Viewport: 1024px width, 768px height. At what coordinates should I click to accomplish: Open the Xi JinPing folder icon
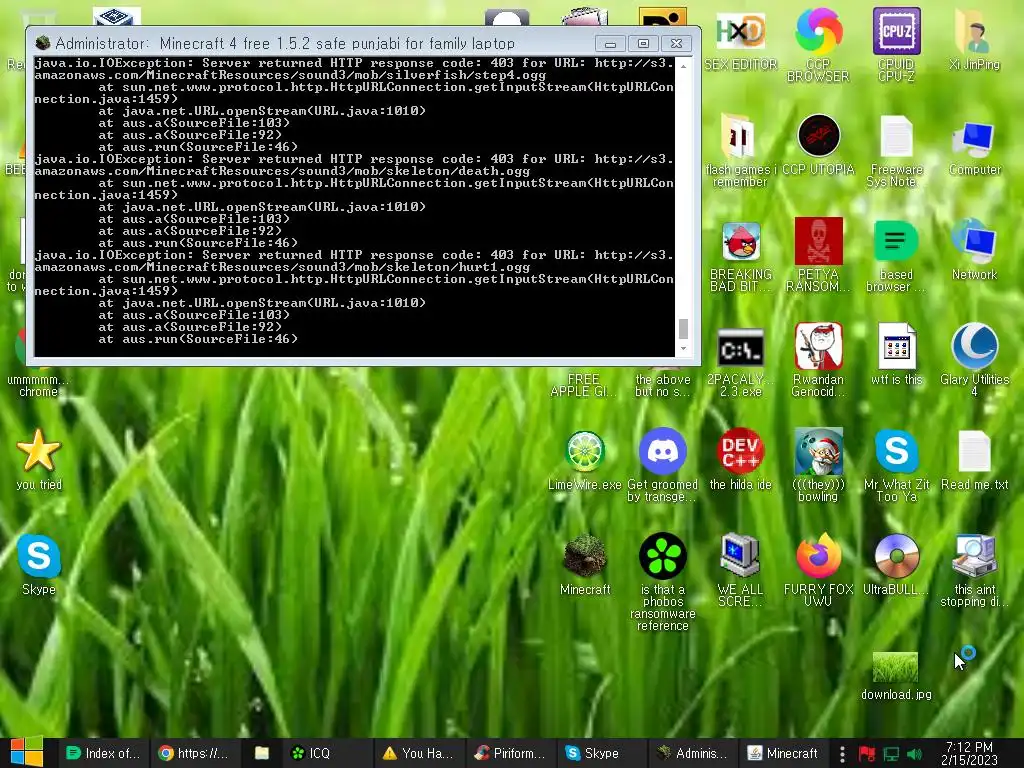click(974, 31)
